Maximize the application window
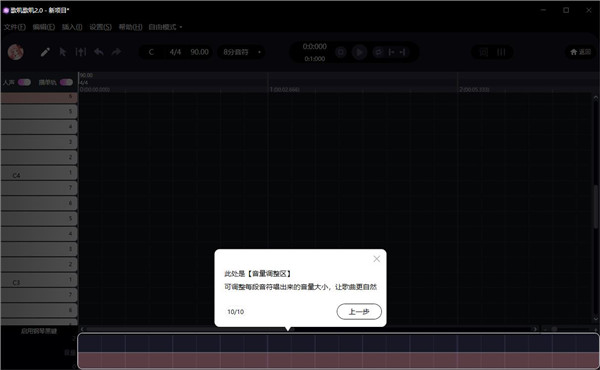The height and width of the screenshot is (370, 600). click(x=566, y=10)
